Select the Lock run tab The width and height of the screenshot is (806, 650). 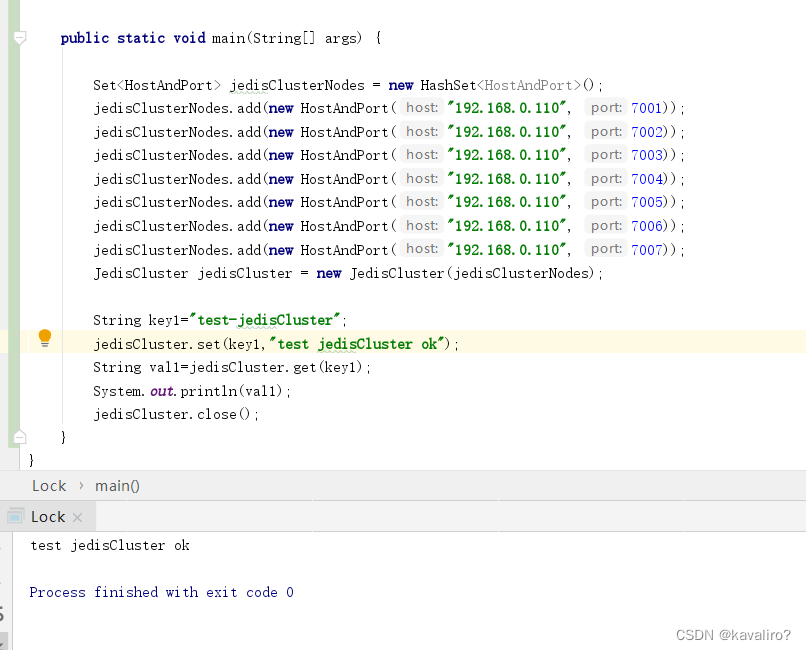[x=48, y=517]
